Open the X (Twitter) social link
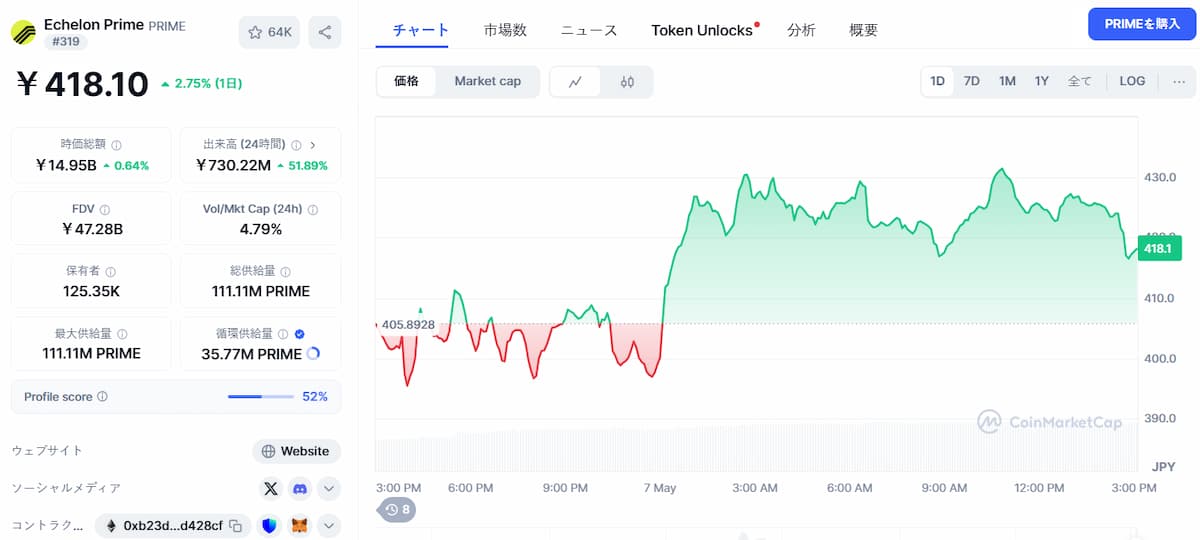This screenshot has width=1200, height=540. pos(270,489)
